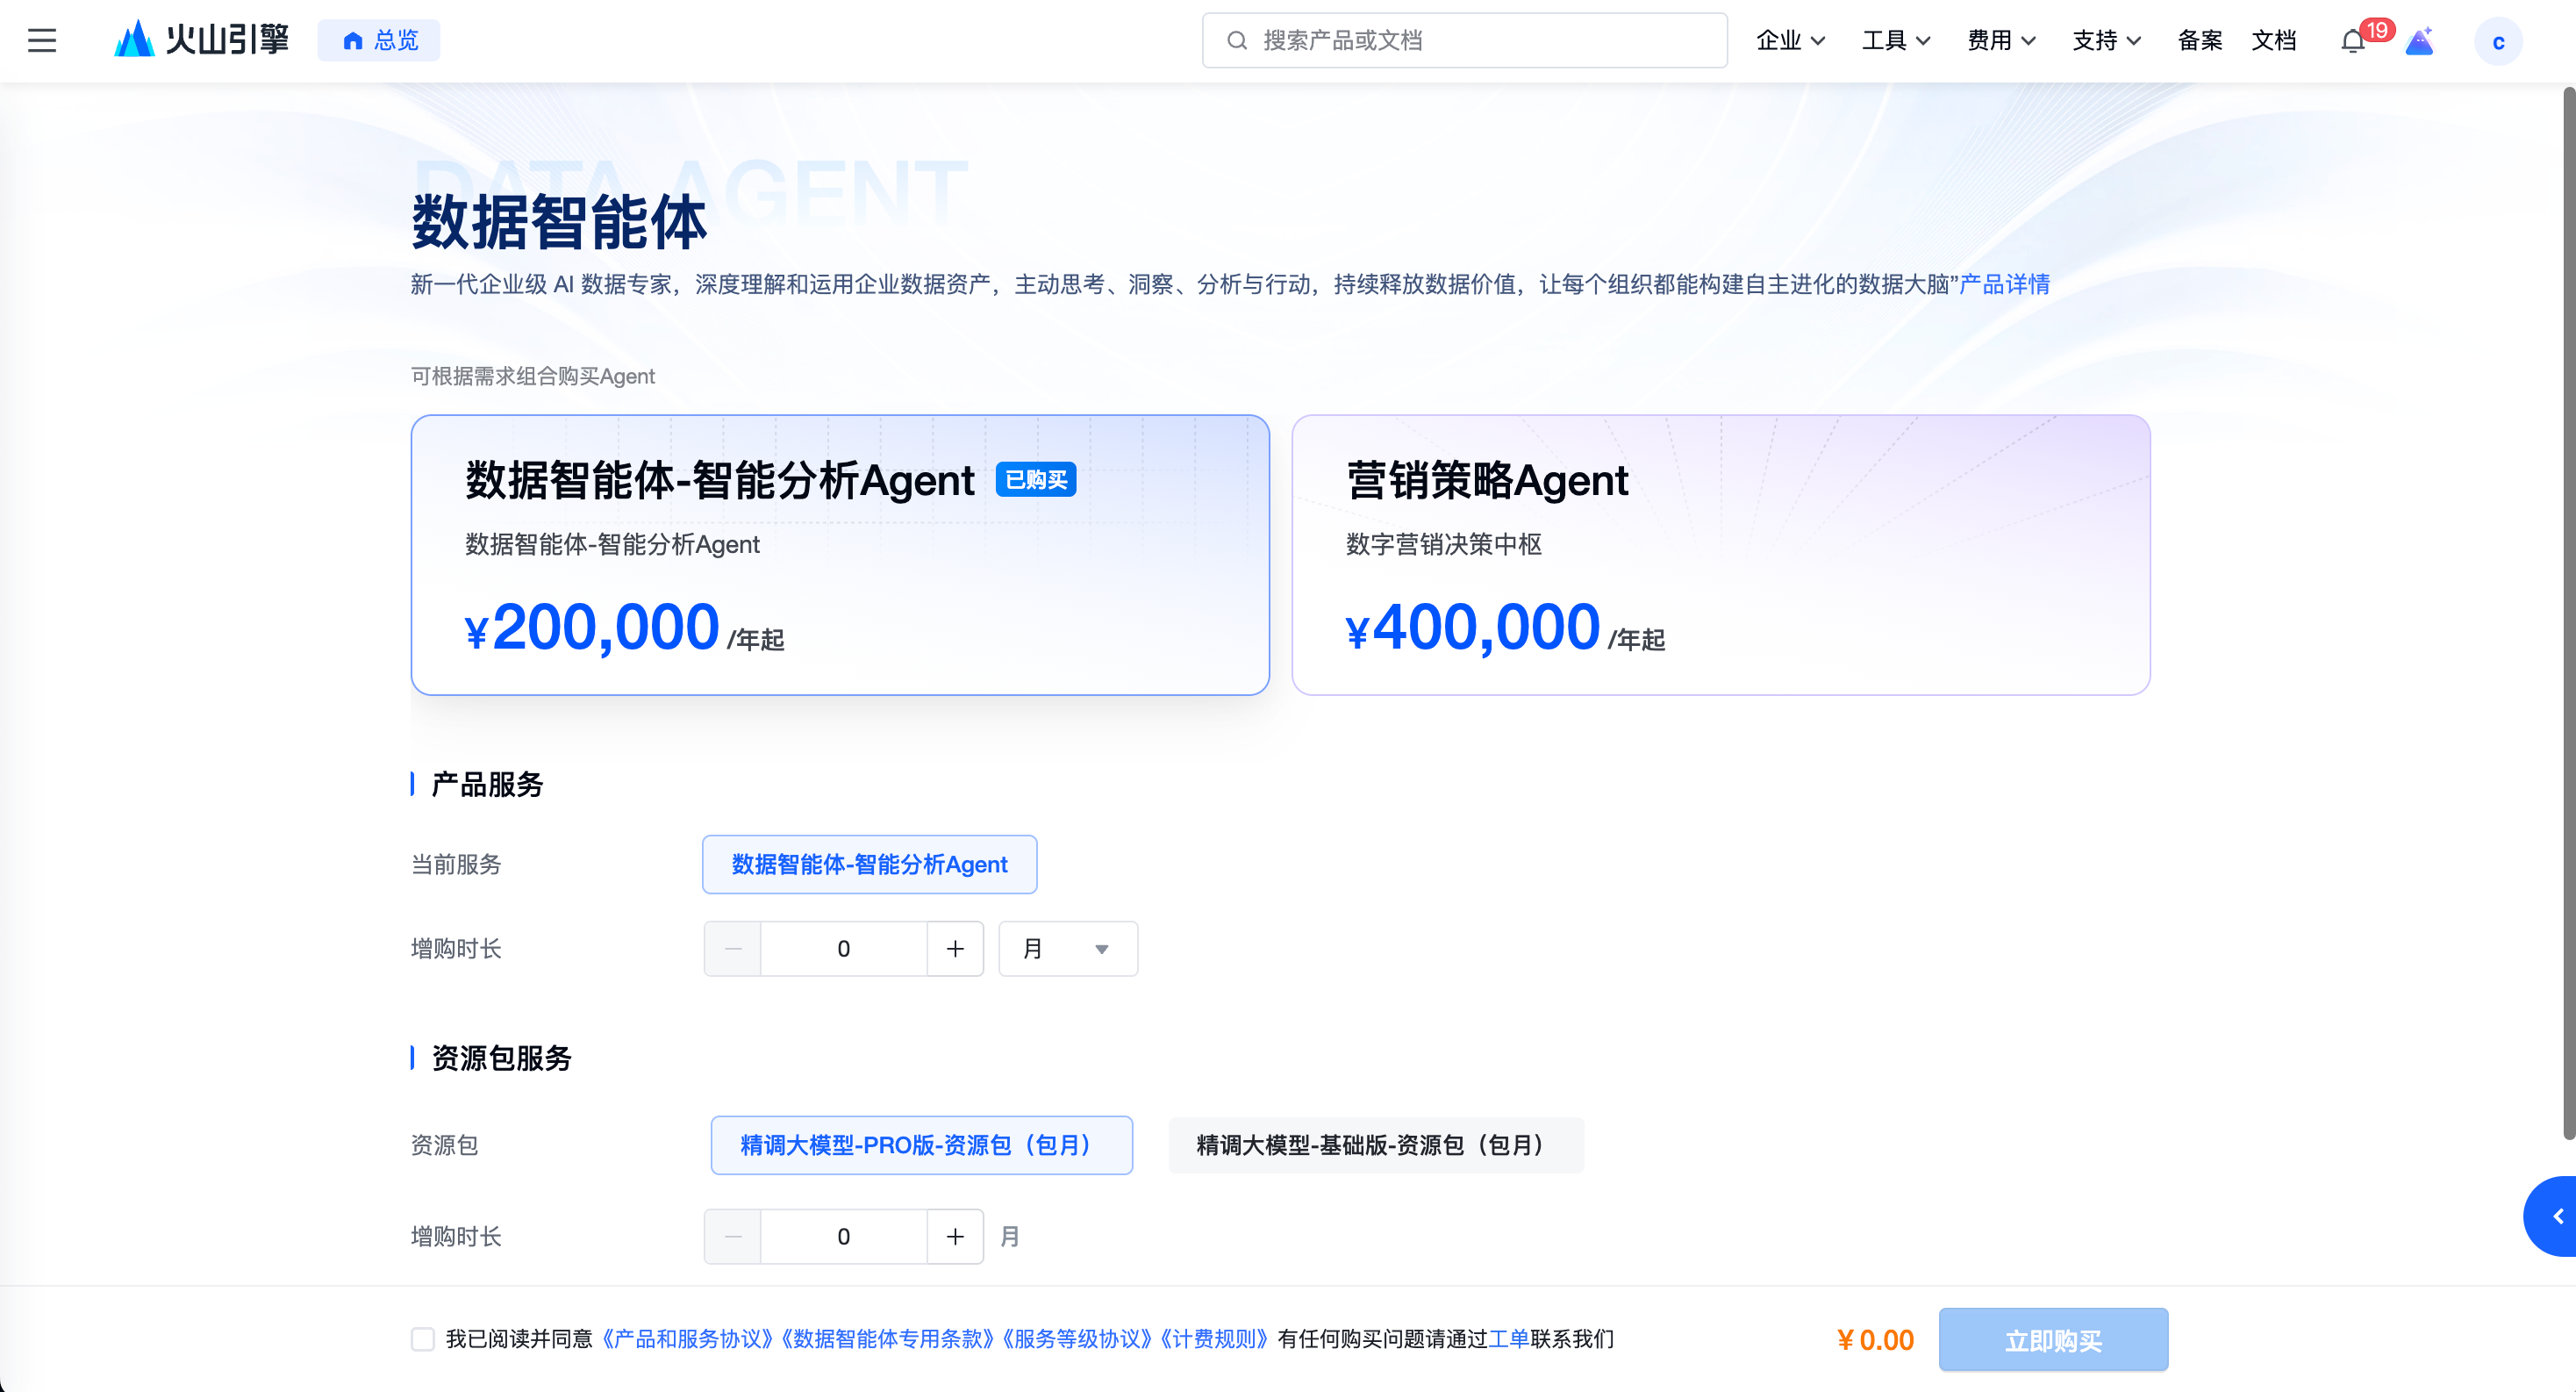2576x1392 pixels.
Task: Click the ¥400,000 price text
Action: [x=1472, y=628]
